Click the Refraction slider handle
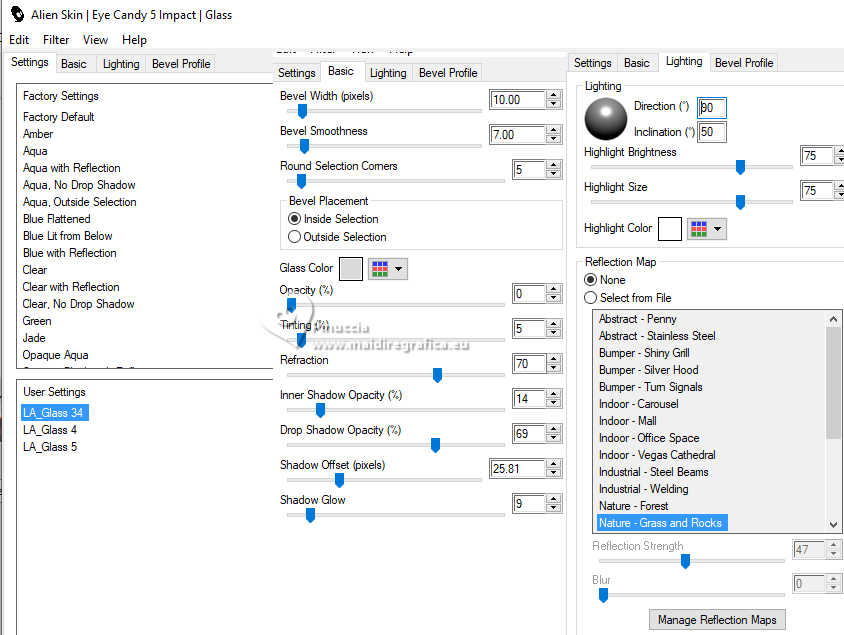The height and width of the screenshot is (635, 844). (x=438, y=375)
